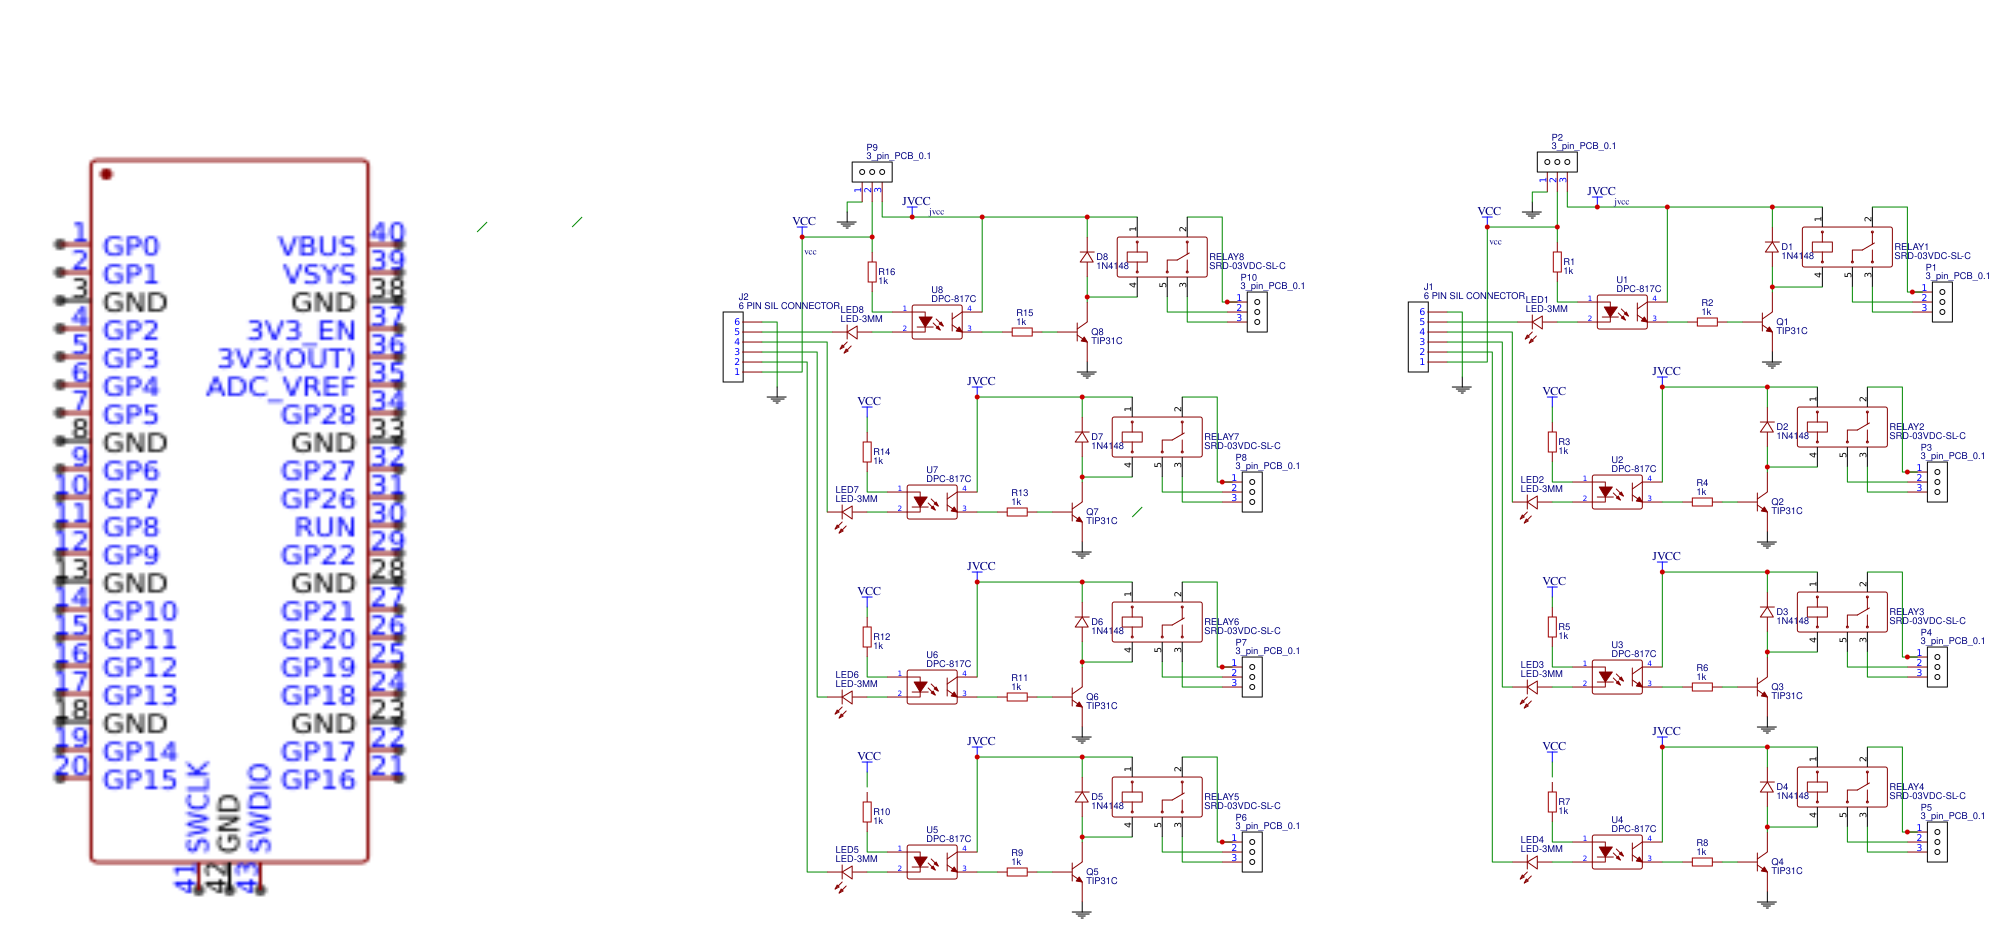Select the U5 optocoupler symbol
The height and width of the screenshot is (934, 2001).
pyautogui.click(x=932, y=862)
